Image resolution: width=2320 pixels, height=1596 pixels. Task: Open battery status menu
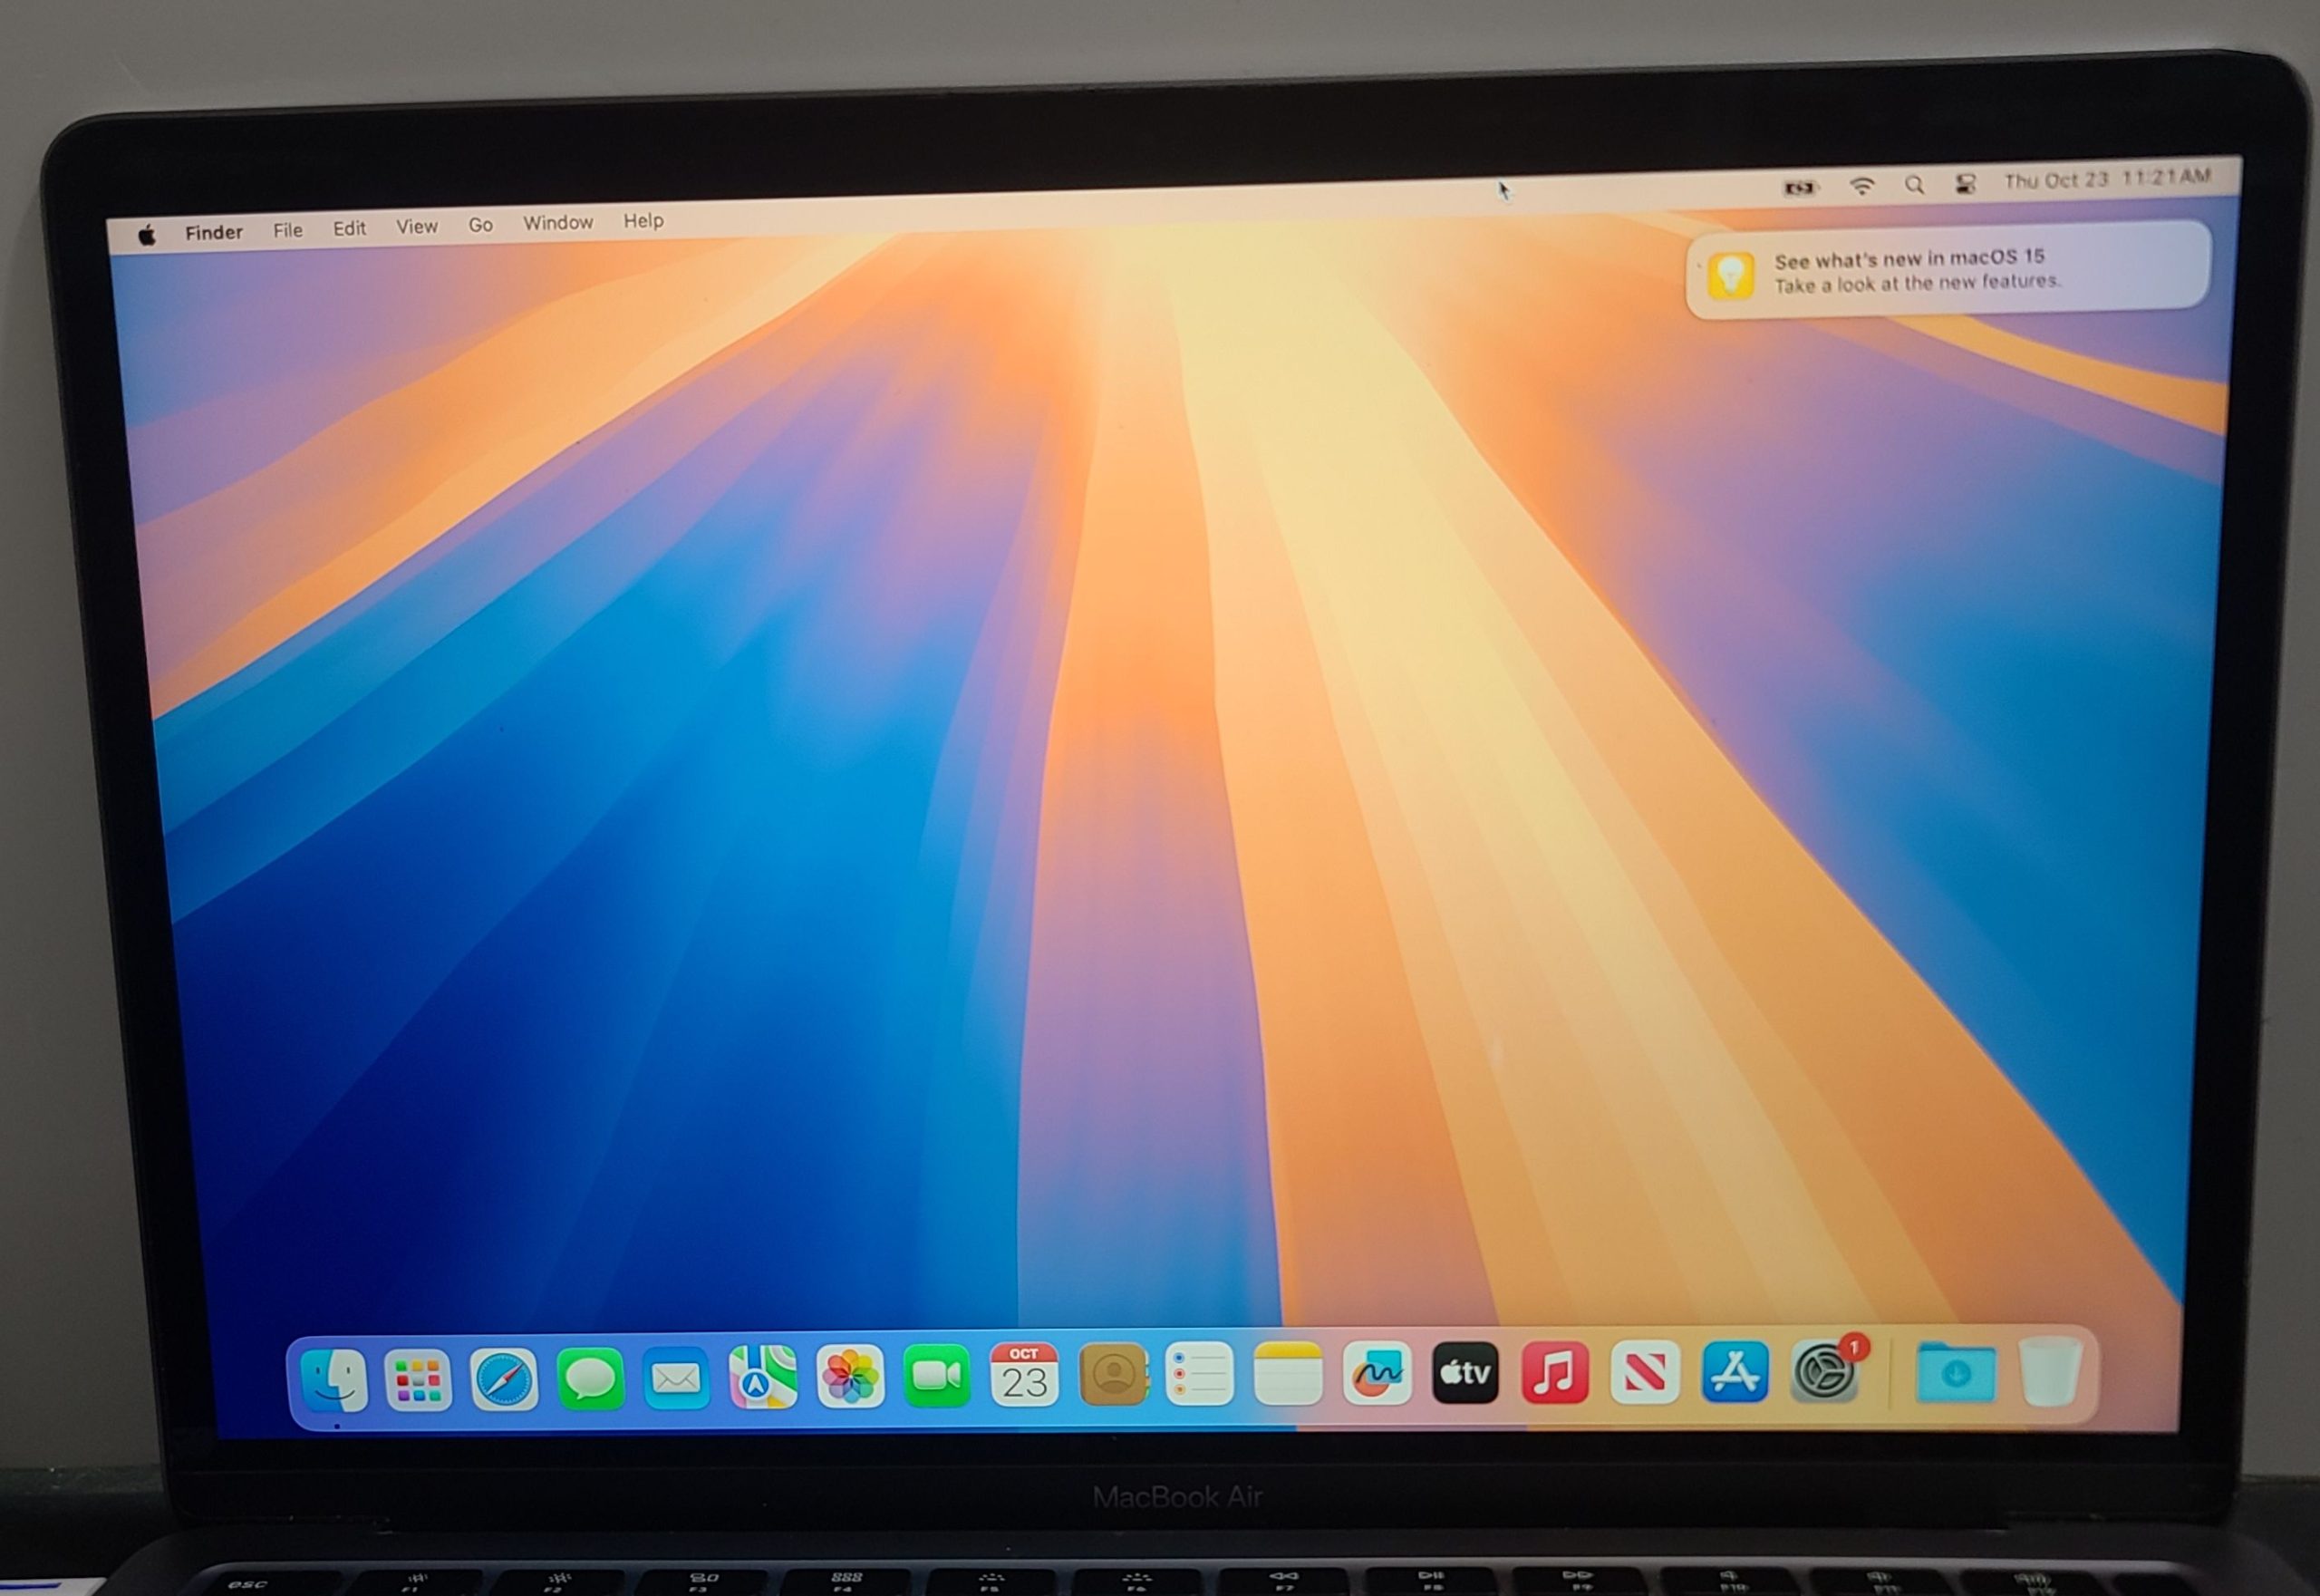pos(1799,188)
